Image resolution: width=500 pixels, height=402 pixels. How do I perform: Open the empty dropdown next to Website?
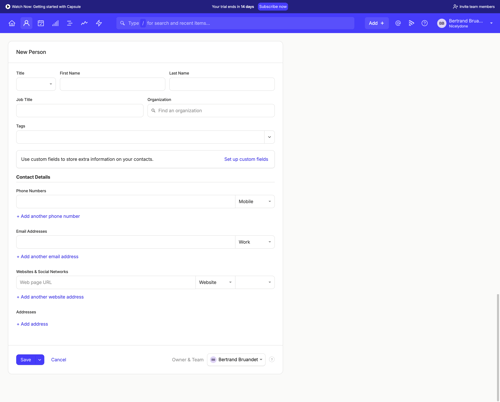point(255,282)
